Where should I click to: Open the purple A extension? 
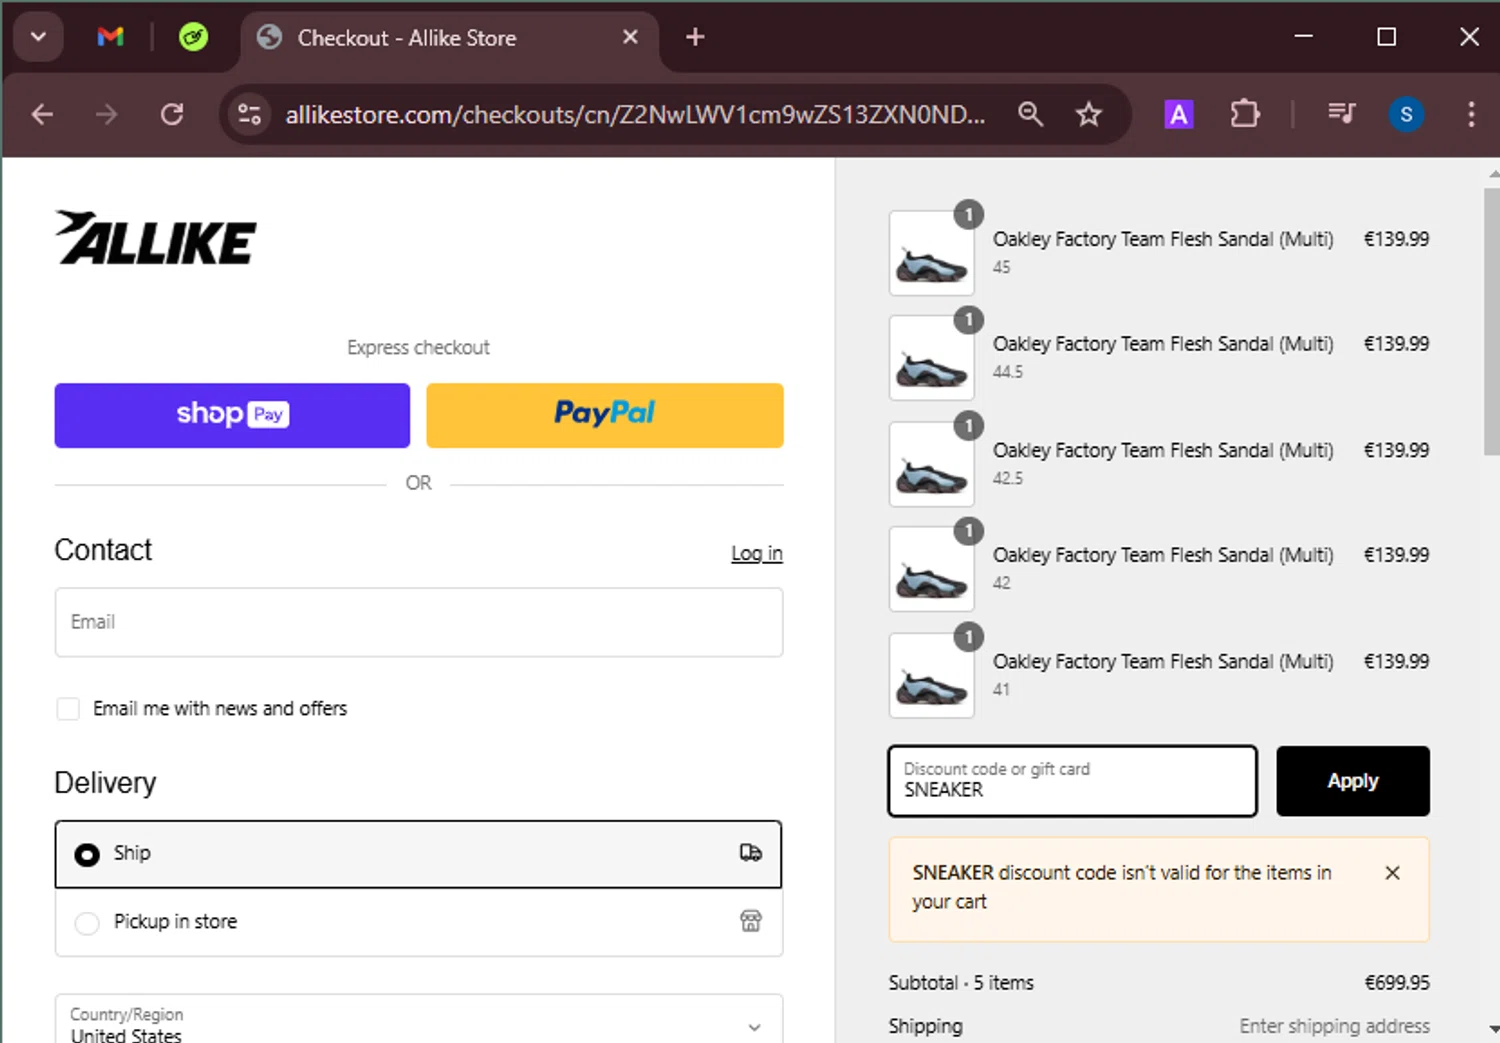(x=1179, y=114)
